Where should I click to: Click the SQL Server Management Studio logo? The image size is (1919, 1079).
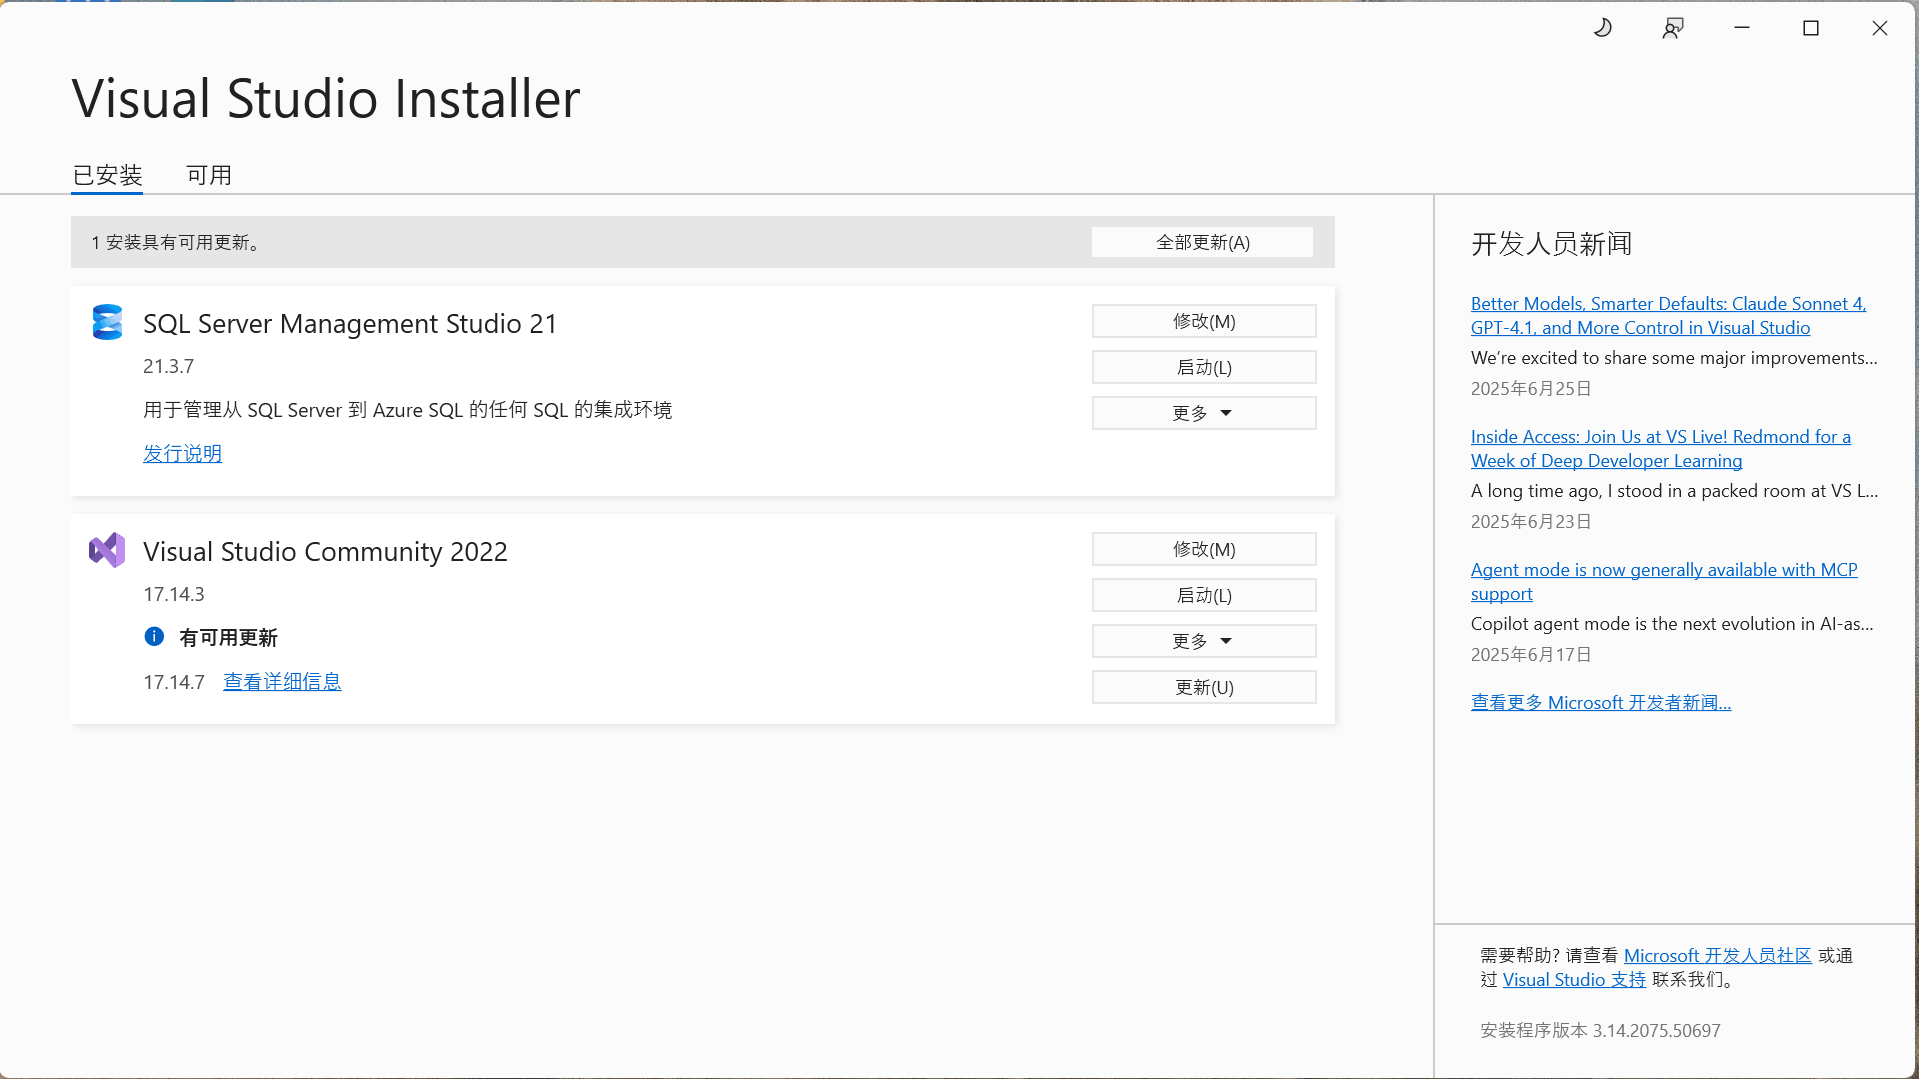click(x=107, y=322)
